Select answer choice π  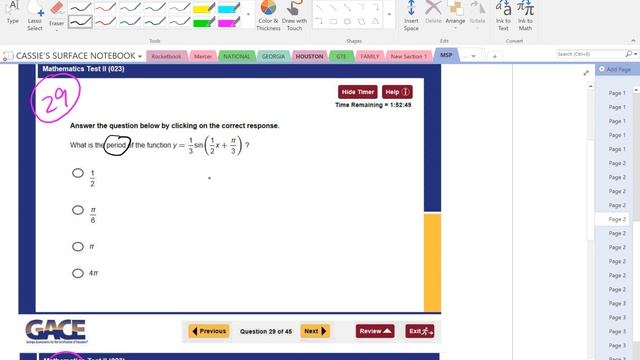pos(78,247)
